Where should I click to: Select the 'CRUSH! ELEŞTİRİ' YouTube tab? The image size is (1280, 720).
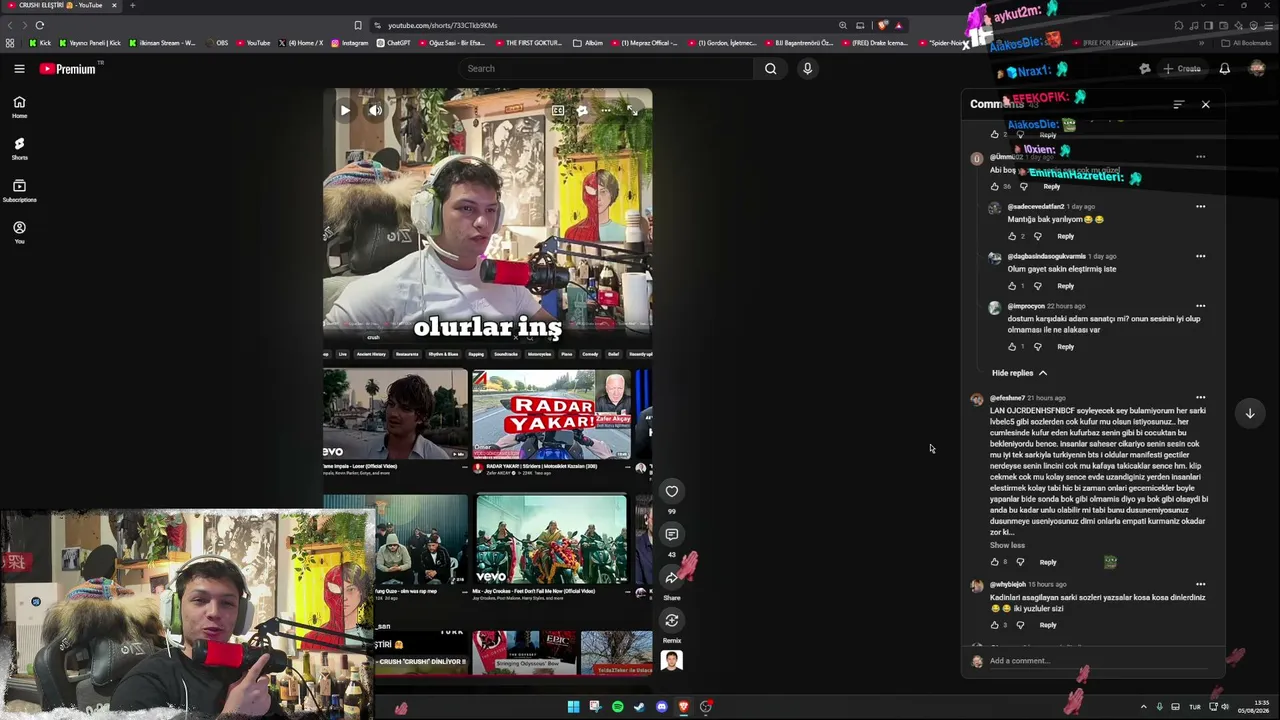[62, 5]
